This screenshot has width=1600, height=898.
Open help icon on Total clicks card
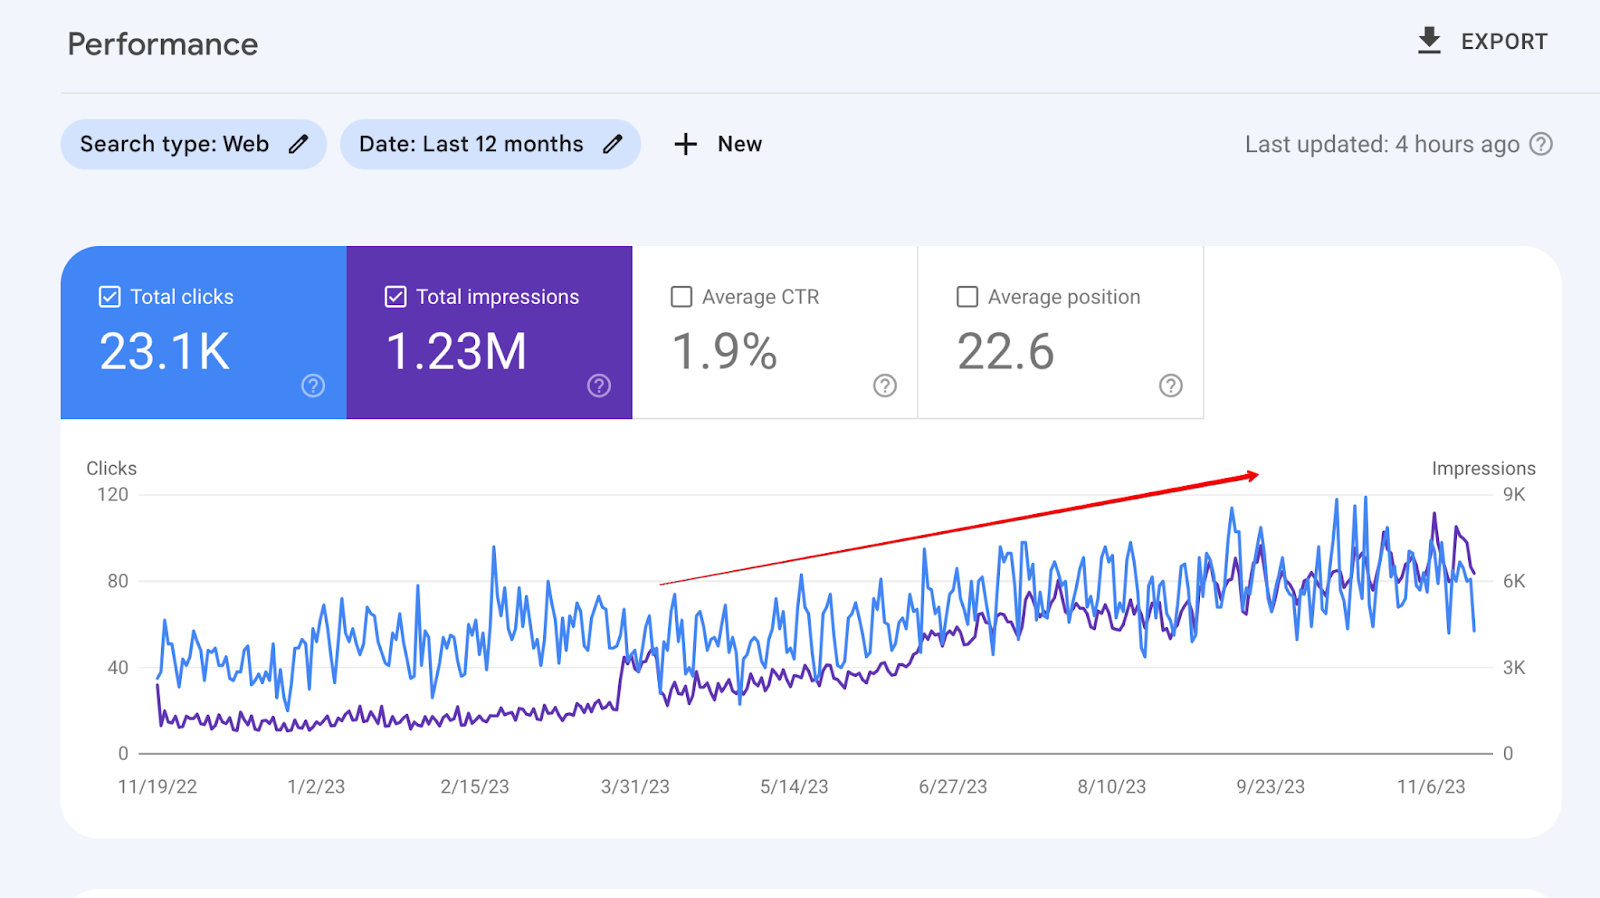(x=313, y=386)
